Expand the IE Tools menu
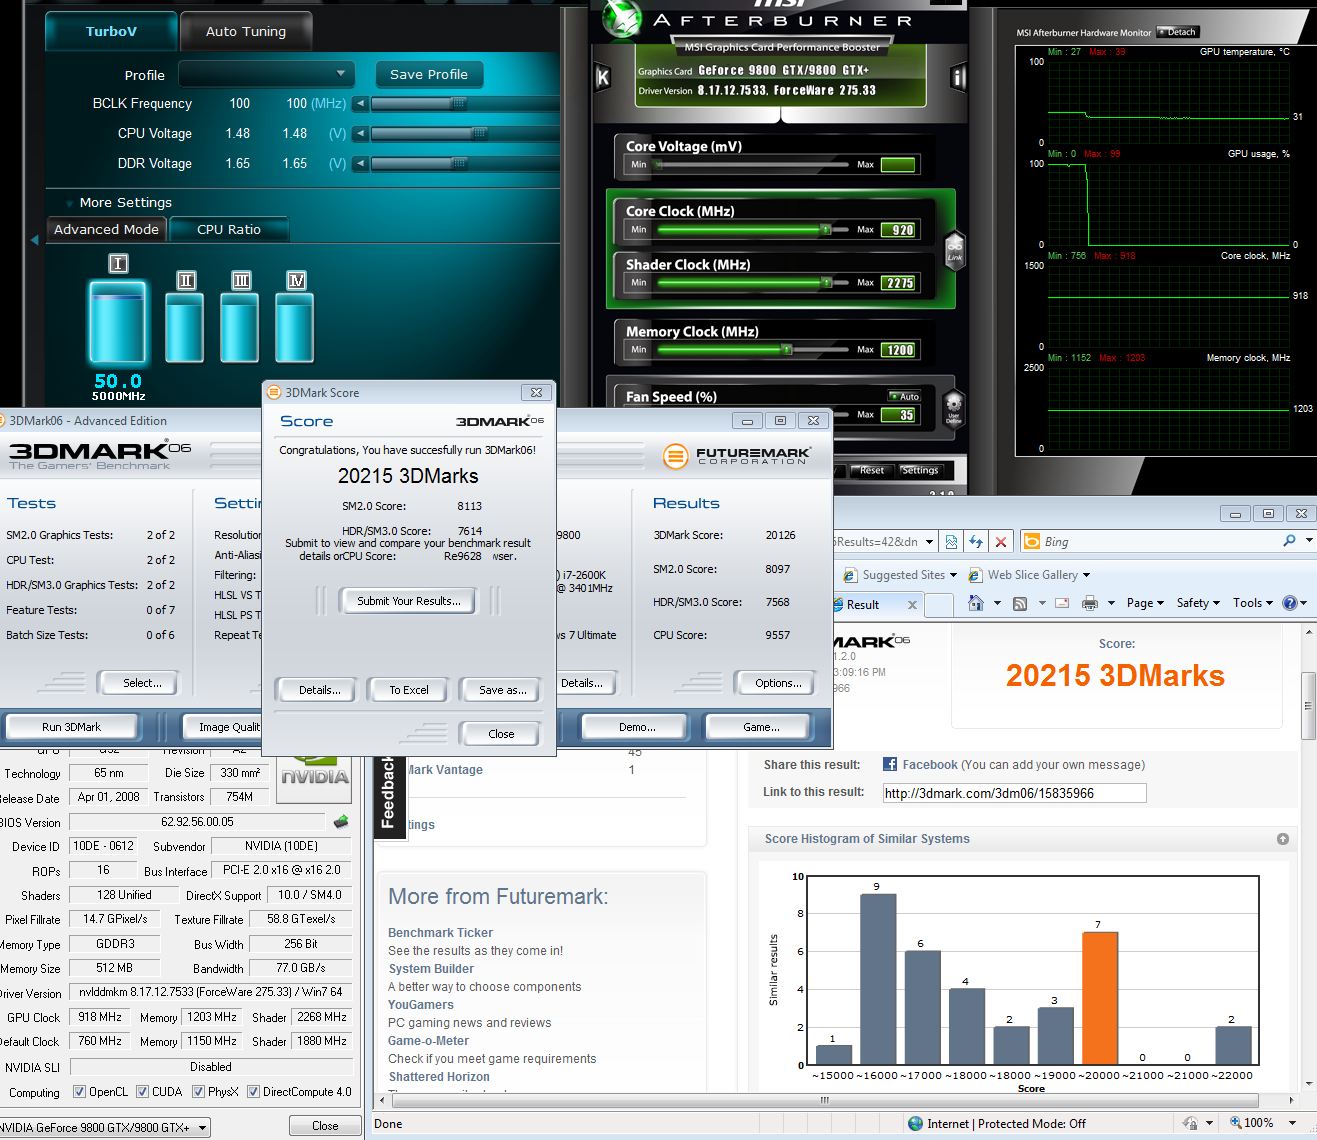 (x=1253, y=603)
